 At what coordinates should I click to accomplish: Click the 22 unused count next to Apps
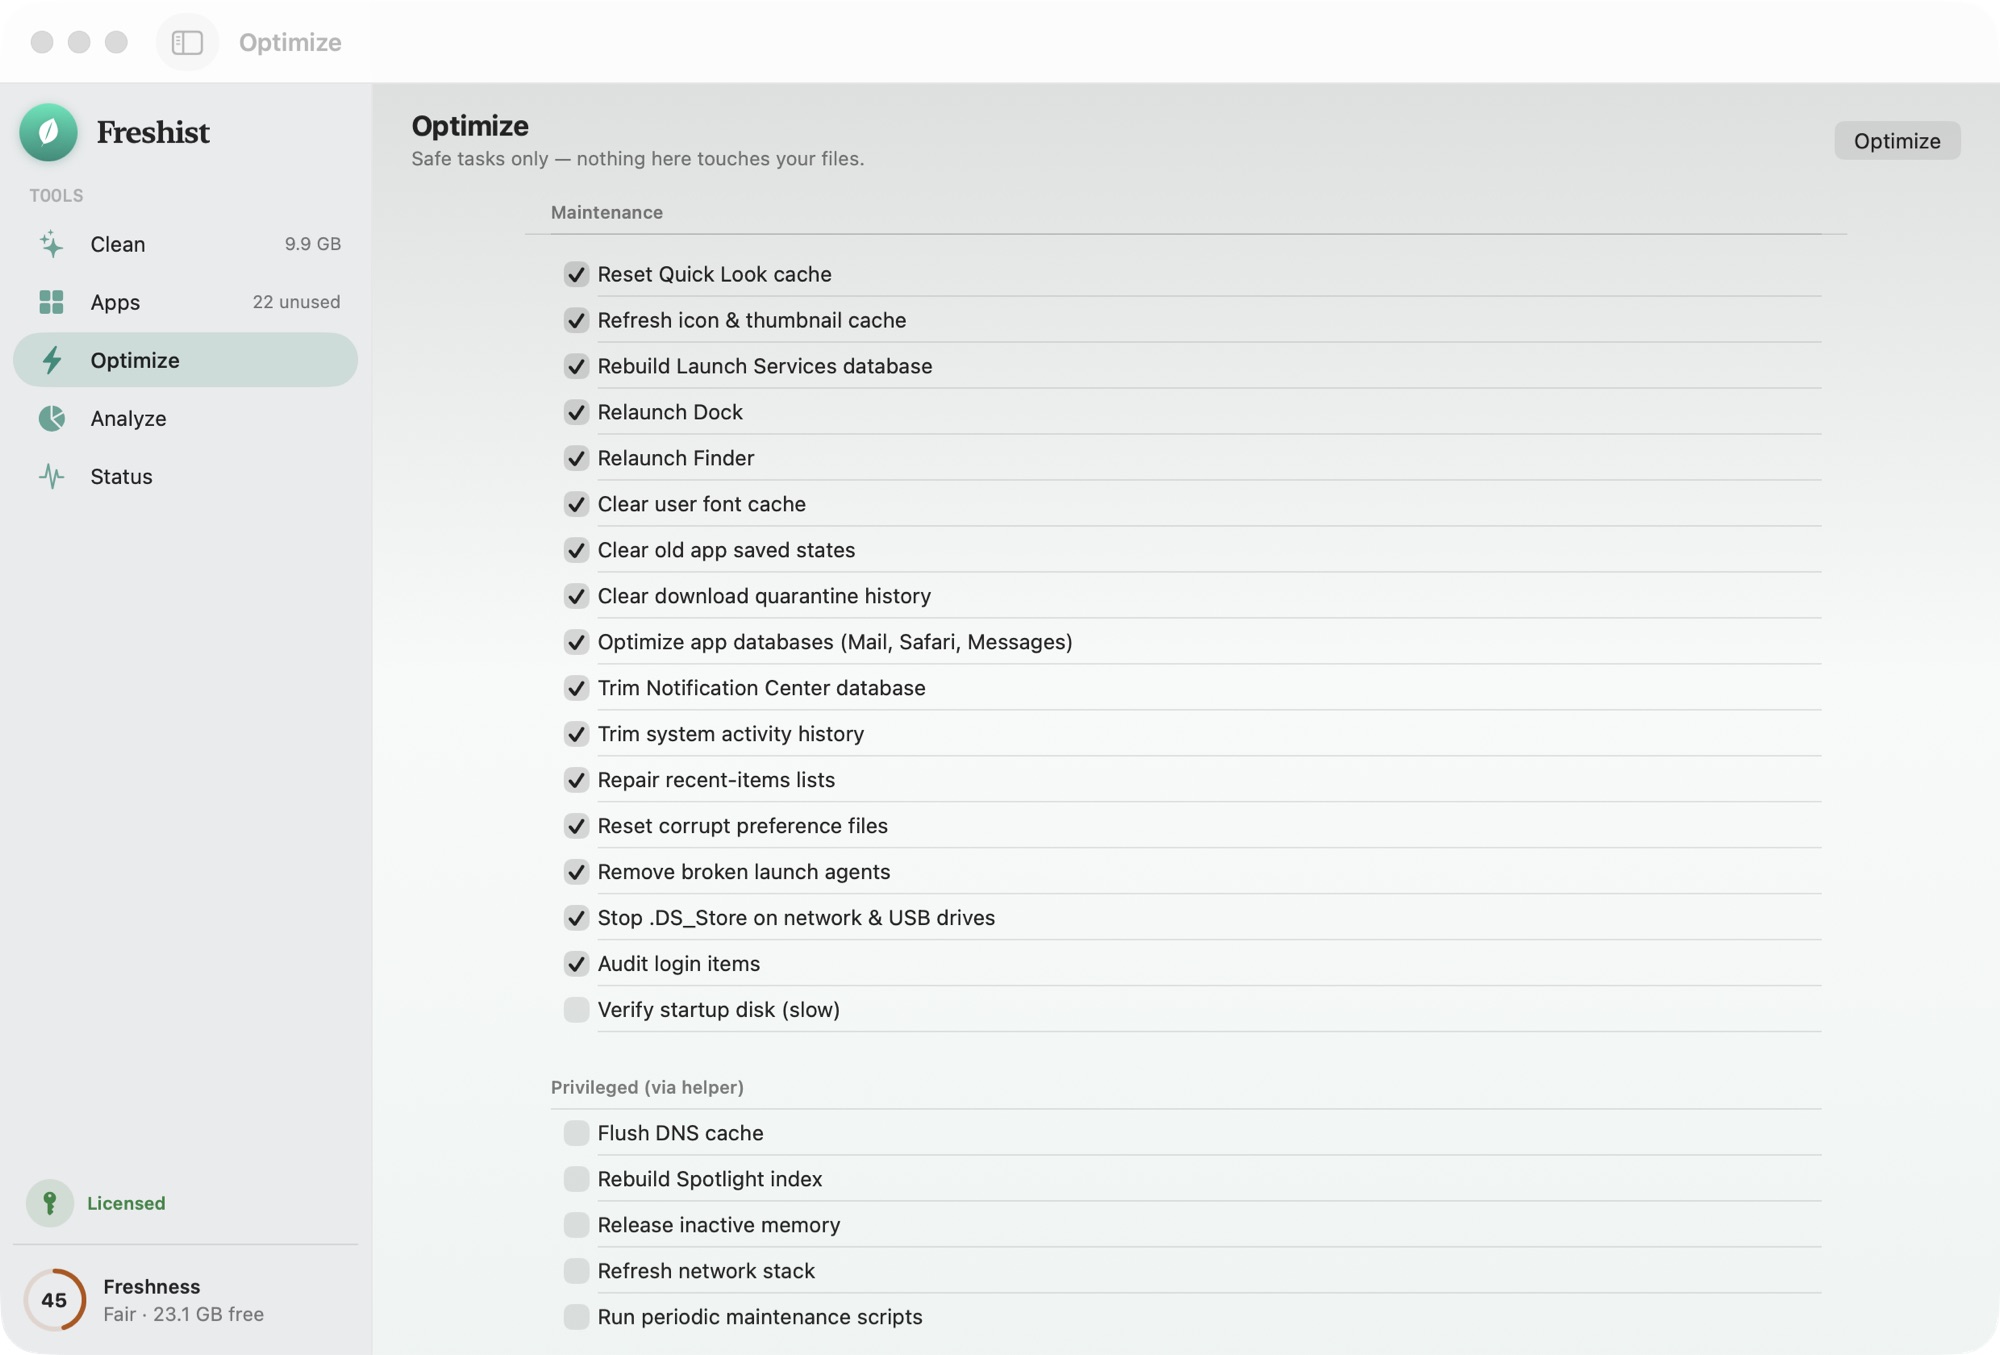click(296, 302)
